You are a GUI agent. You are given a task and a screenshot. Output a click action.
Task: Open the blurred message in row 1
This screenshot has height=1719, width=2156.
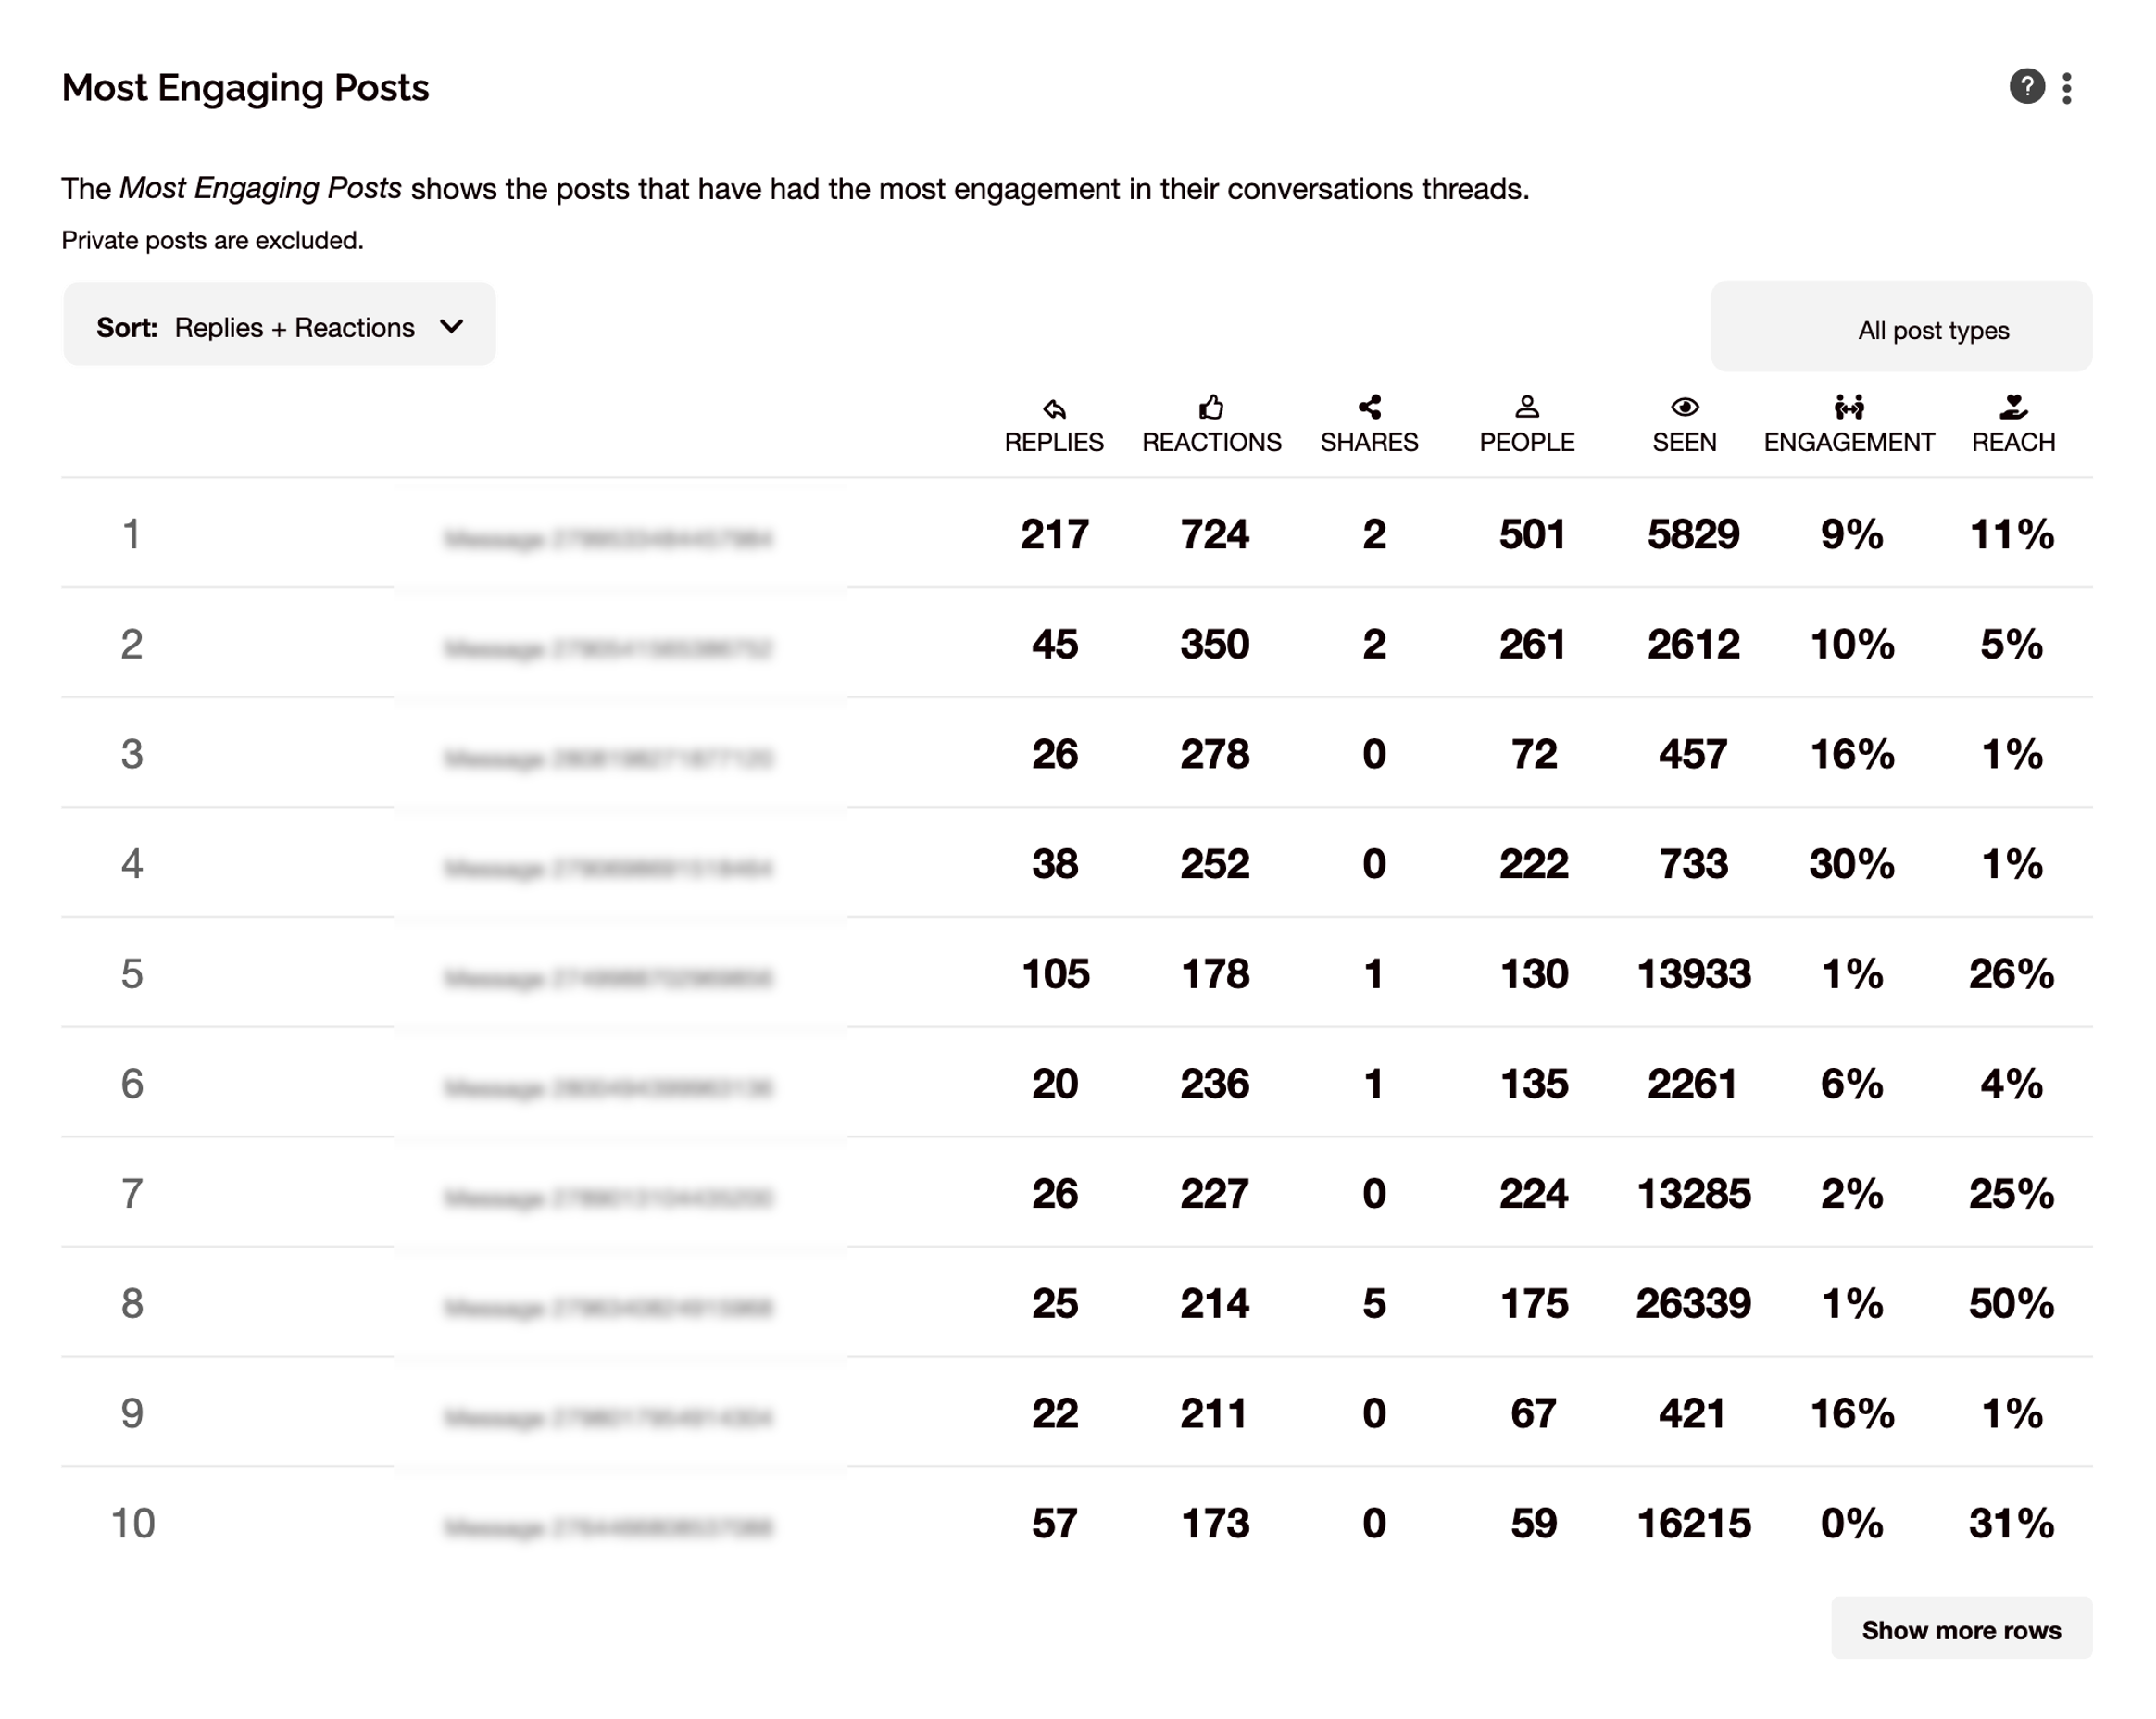pos(608,540)
